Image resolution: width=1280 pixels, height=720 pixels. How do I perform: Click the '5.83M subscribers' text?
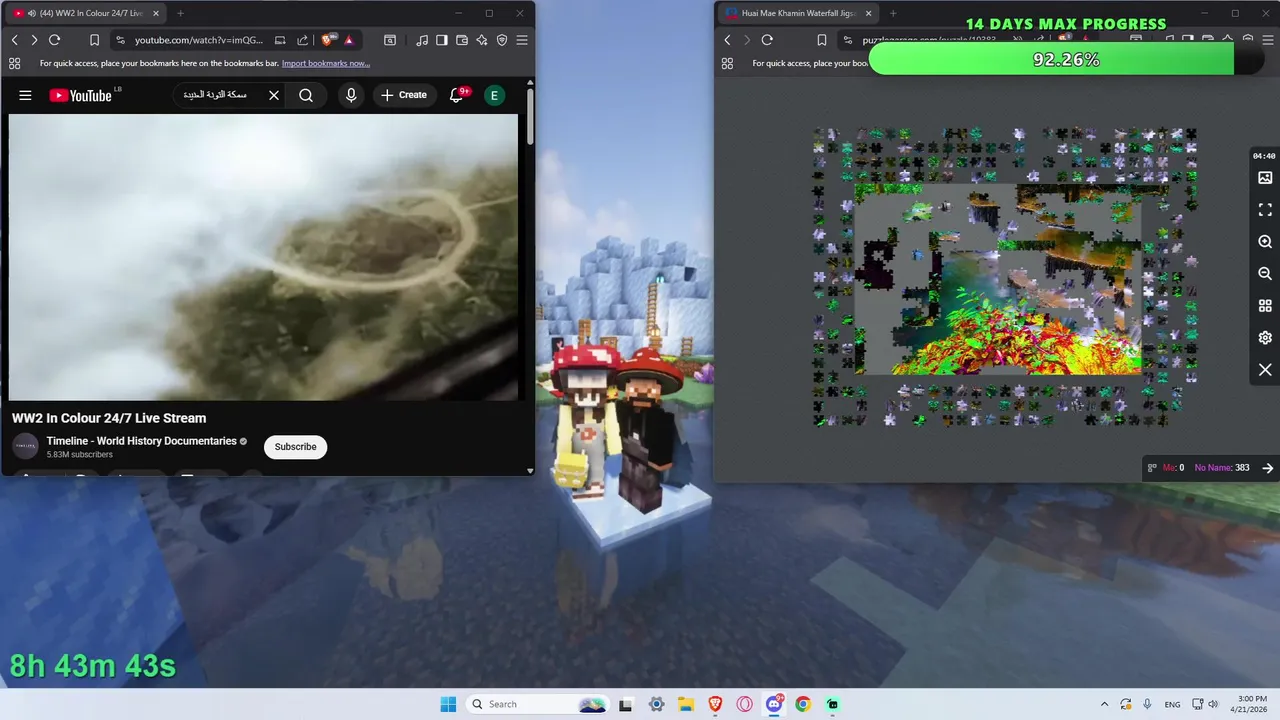tap(79, 455)
